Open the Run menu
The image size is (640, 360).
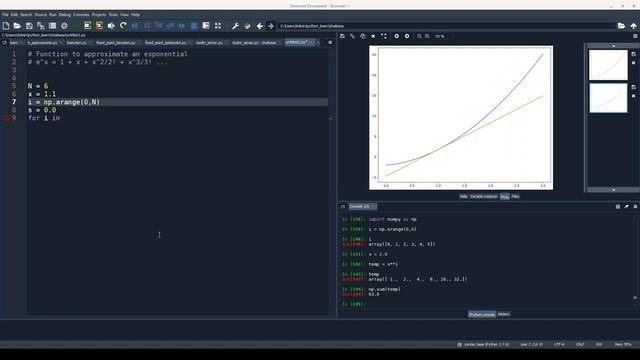[53, 15]
